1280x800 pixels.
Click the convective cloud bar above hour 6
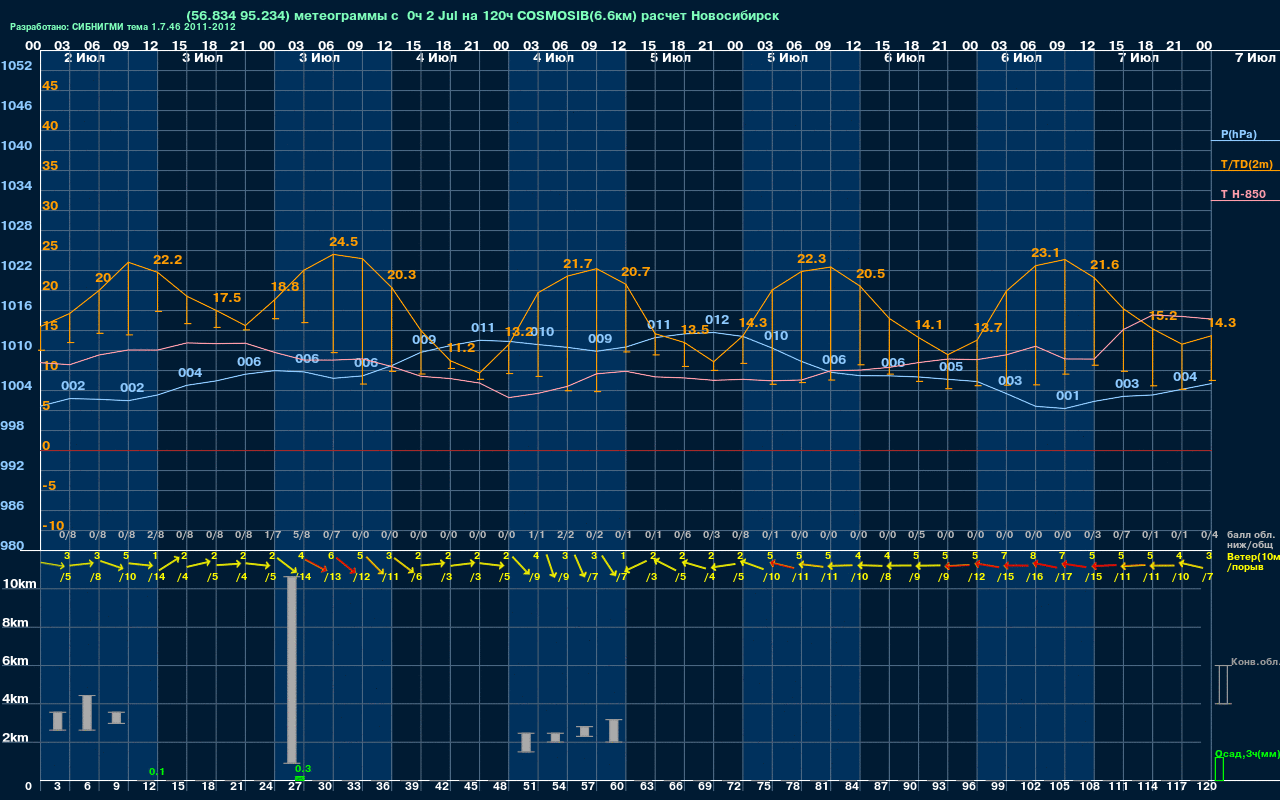point(87,713)
